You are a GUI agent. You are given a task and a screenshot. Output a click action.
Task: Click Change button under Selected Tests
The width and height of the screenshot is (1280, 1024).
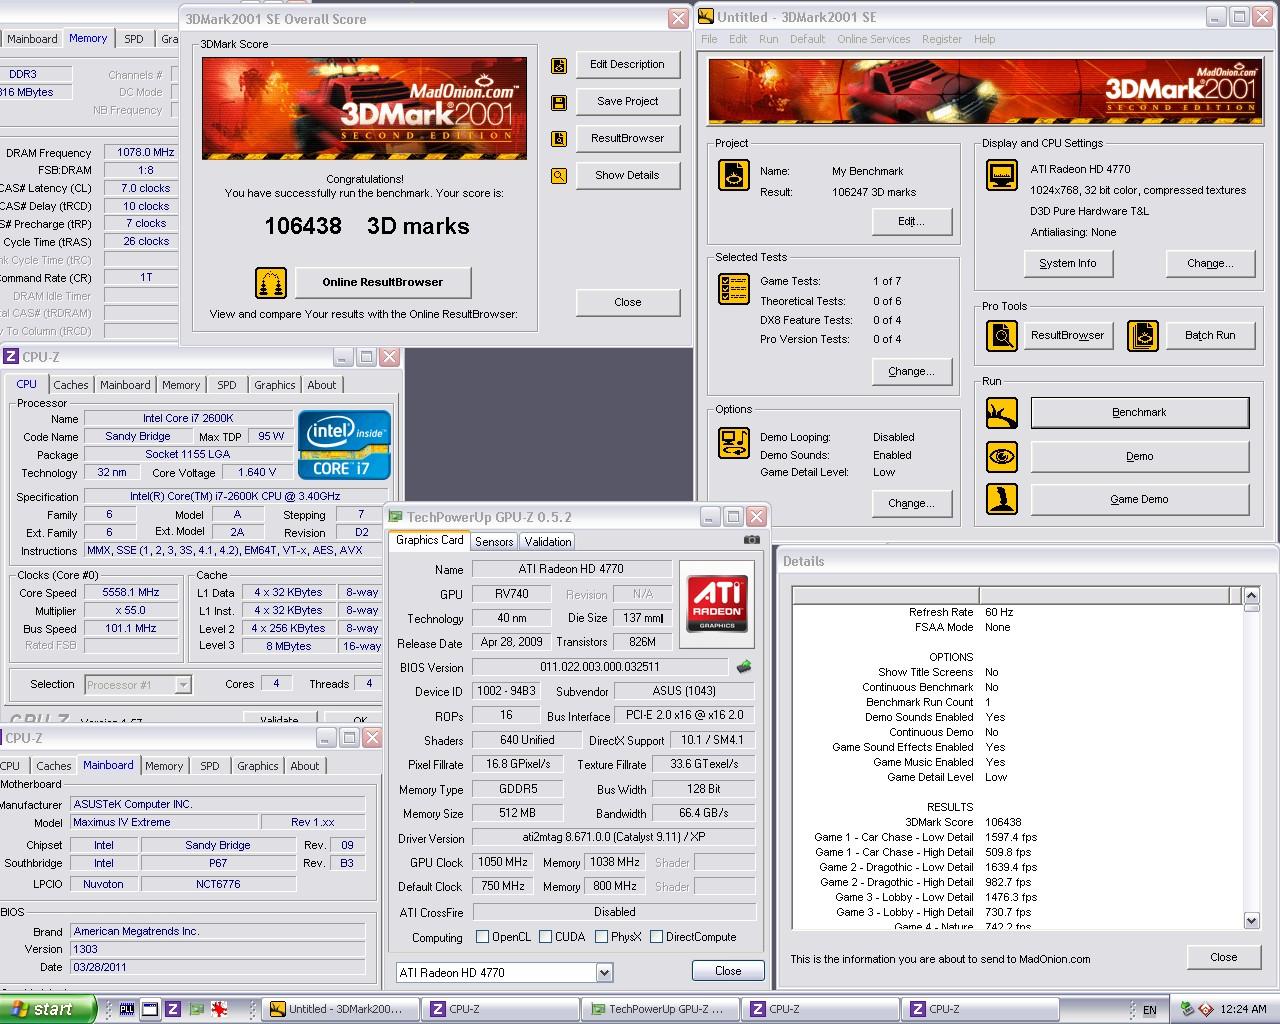click(911, 371)
